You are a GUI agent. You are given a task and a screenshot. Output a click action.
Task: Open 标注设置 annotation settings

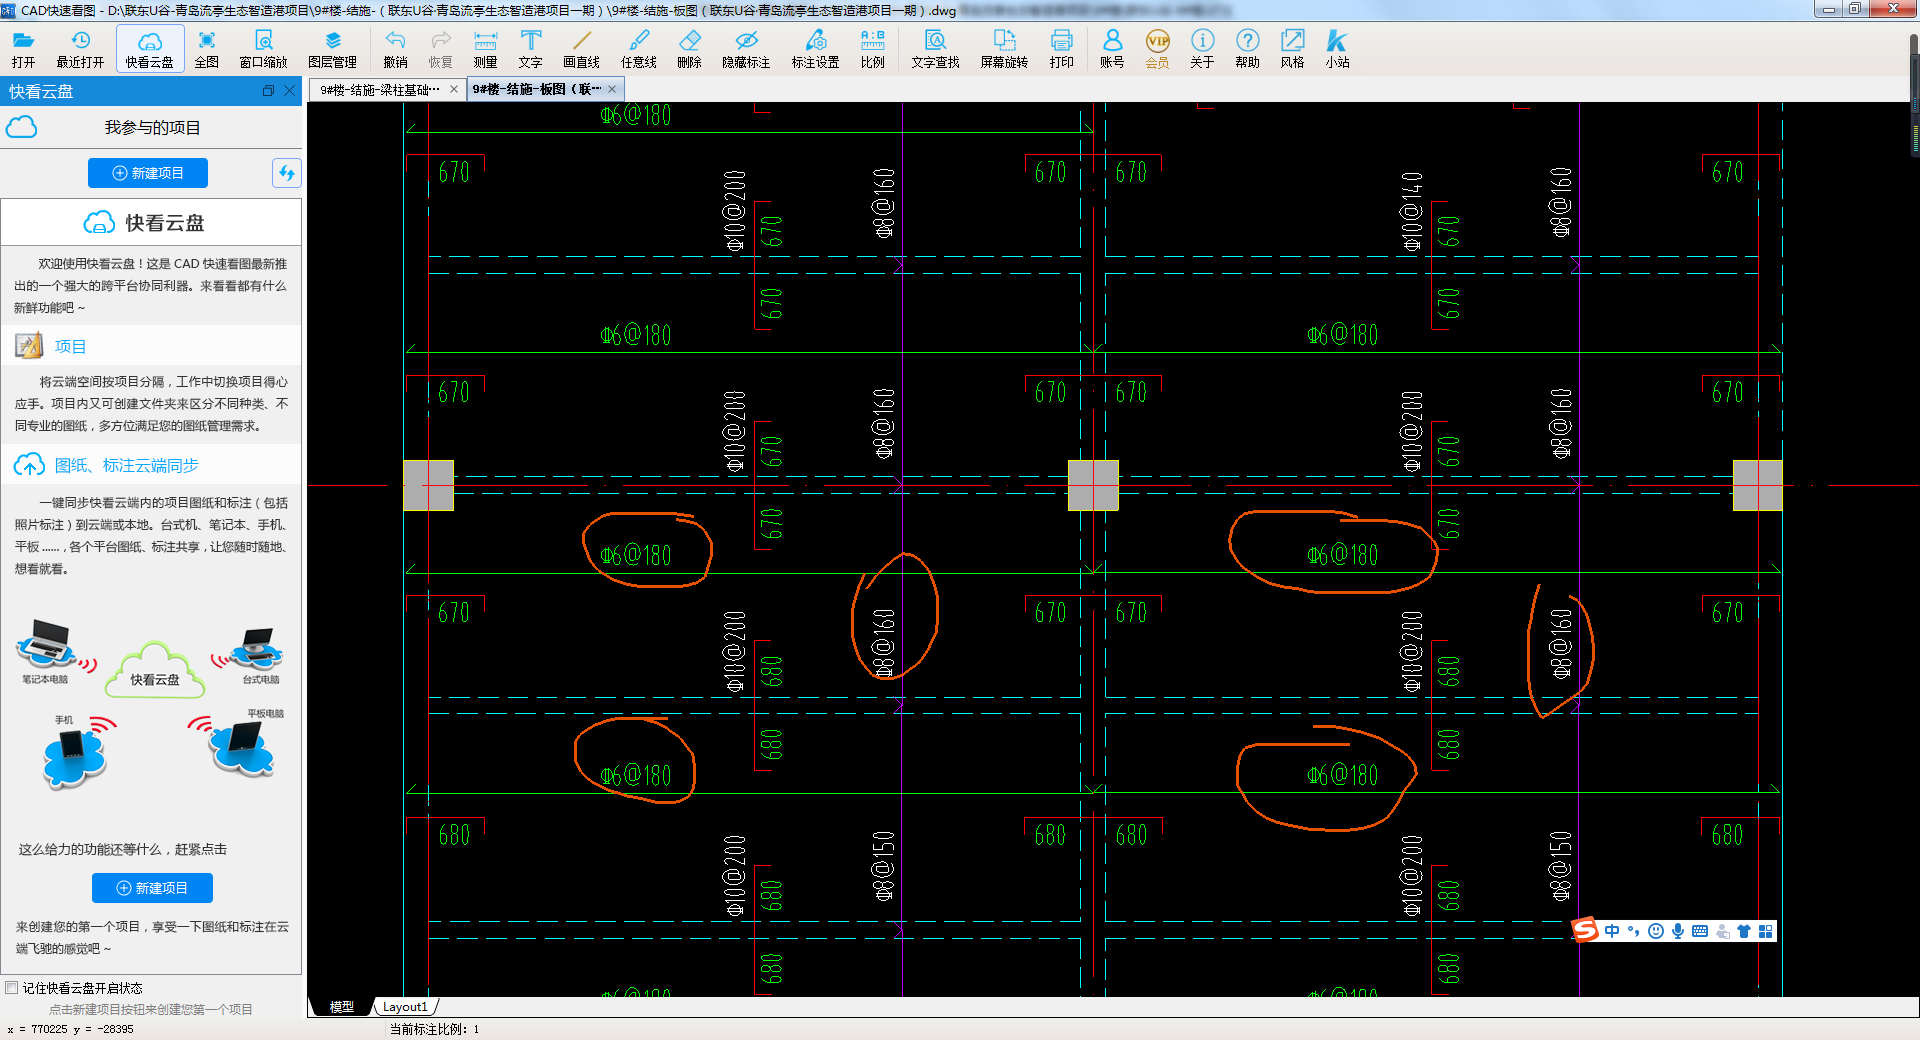pyautogui.click(x=816, y=48)
